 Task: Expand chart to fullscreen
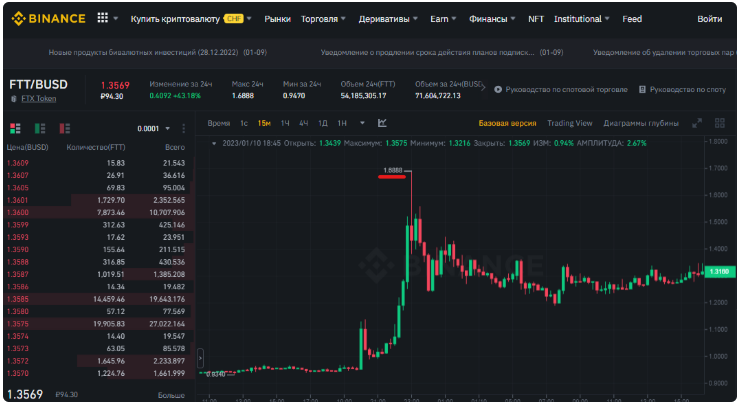click(x=697, y=123)
